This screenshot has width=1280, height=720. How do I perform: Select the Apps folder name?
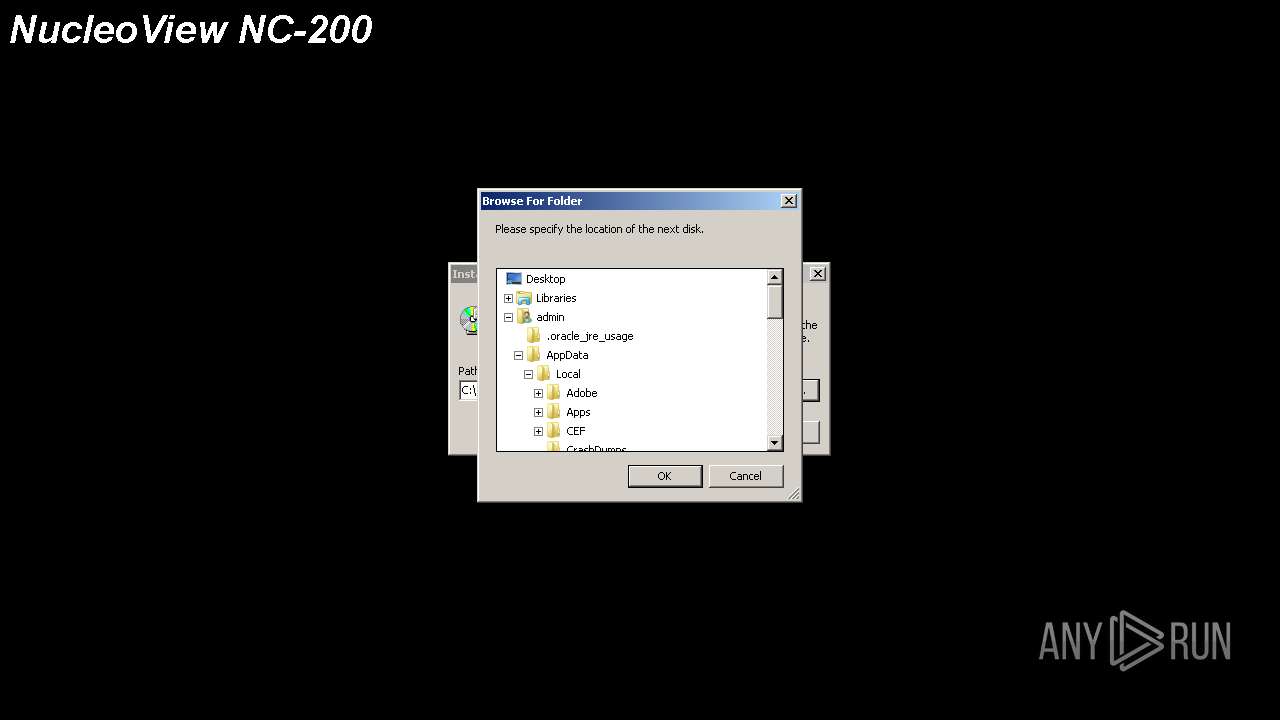click(578, 412)
